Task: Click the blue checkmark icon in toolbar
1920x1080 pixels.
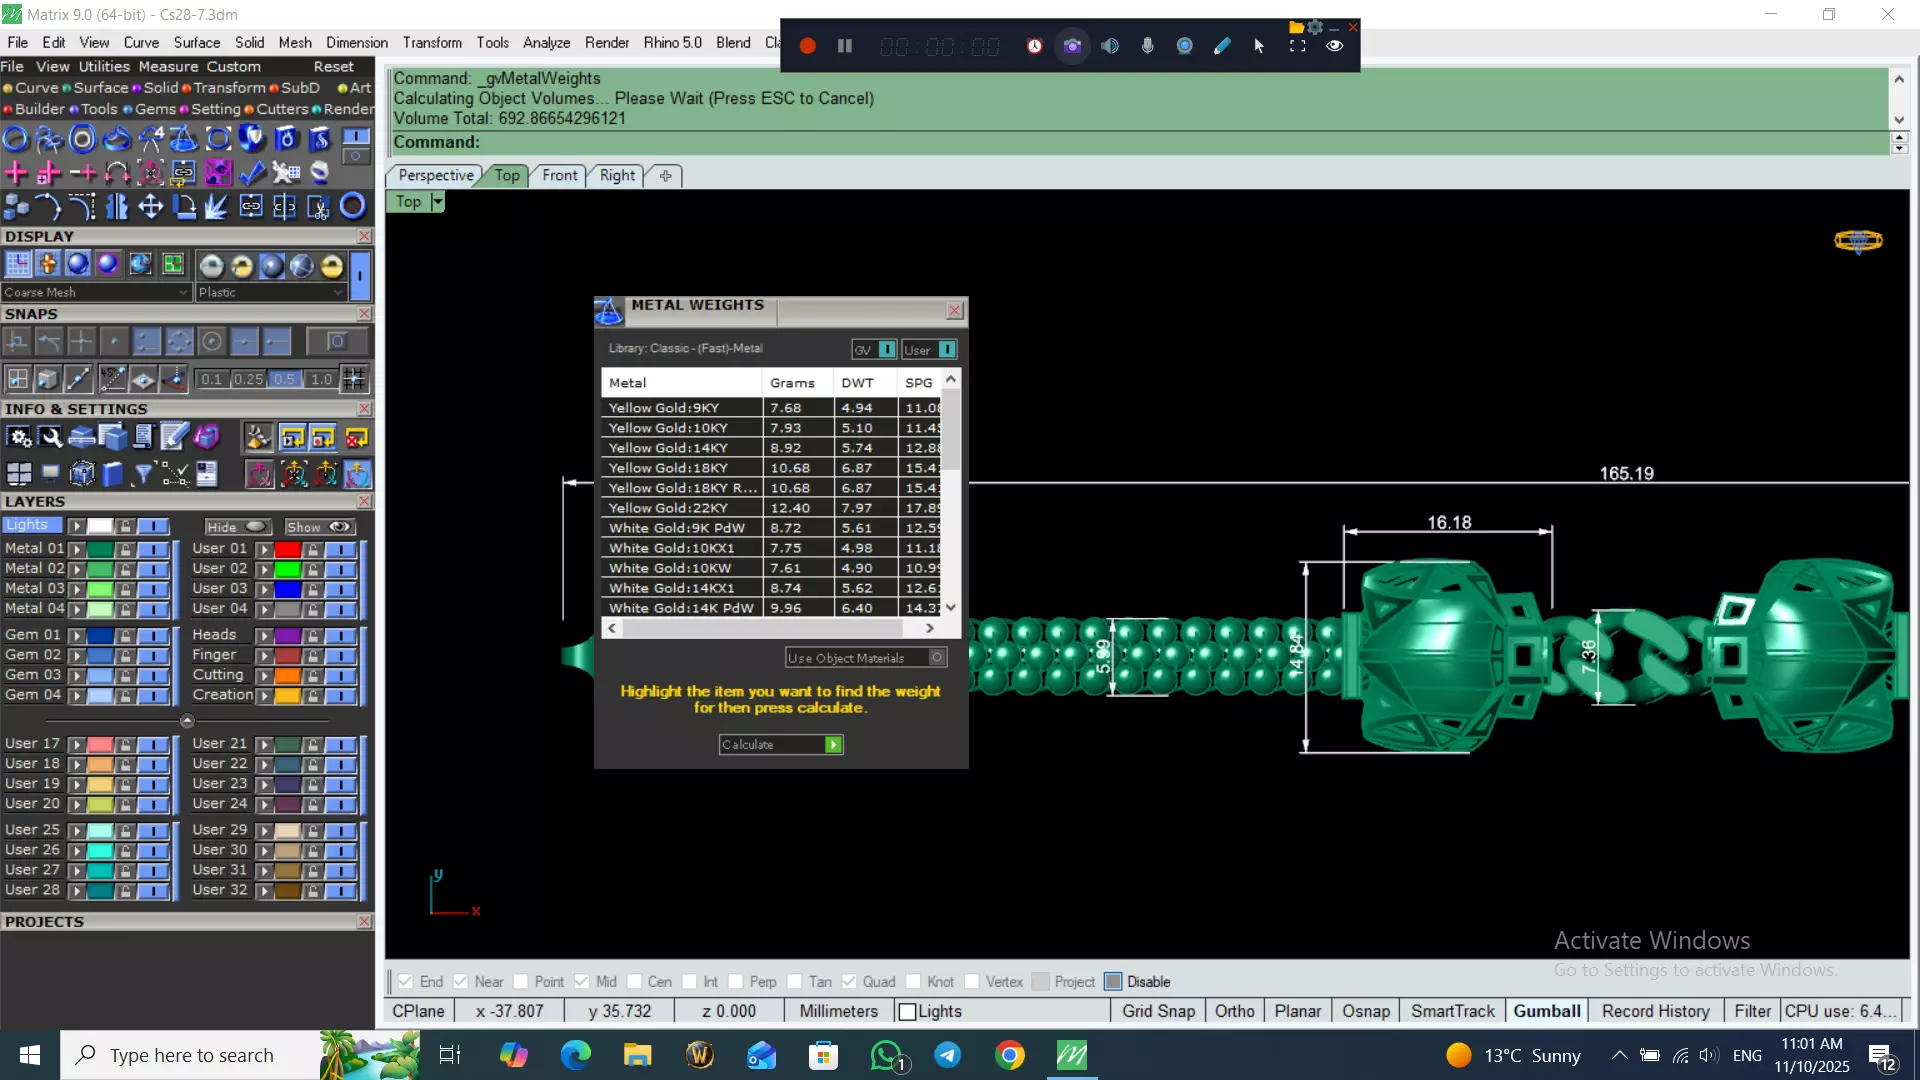Action: (x=252, y=173)
